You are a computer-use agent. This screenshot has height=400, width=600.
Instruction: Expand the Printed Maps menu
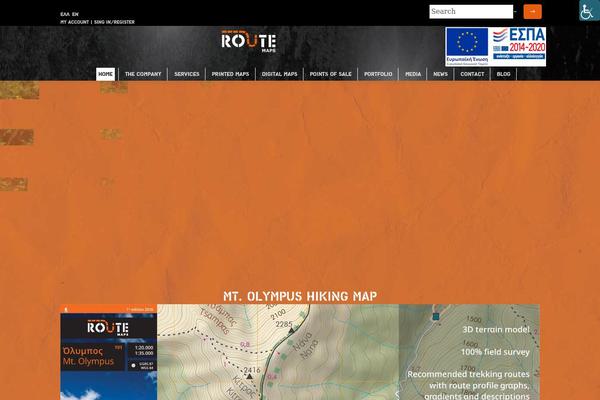click(x=230, y=74)
